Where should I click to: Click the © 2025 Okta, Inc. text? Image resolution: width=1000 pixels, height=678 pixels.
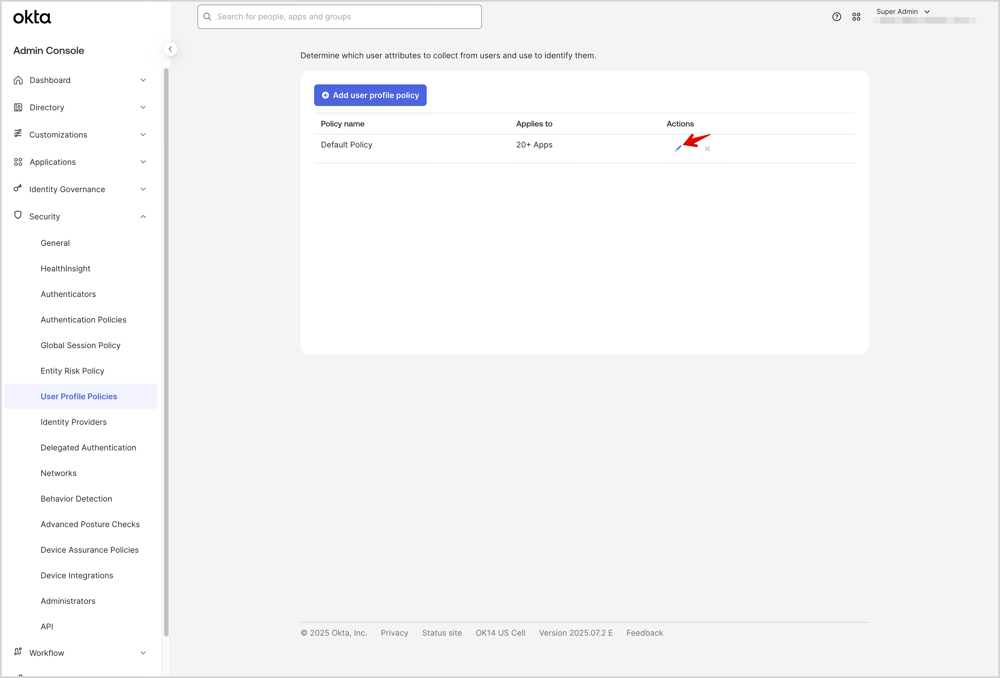click(x=334, y=633)
